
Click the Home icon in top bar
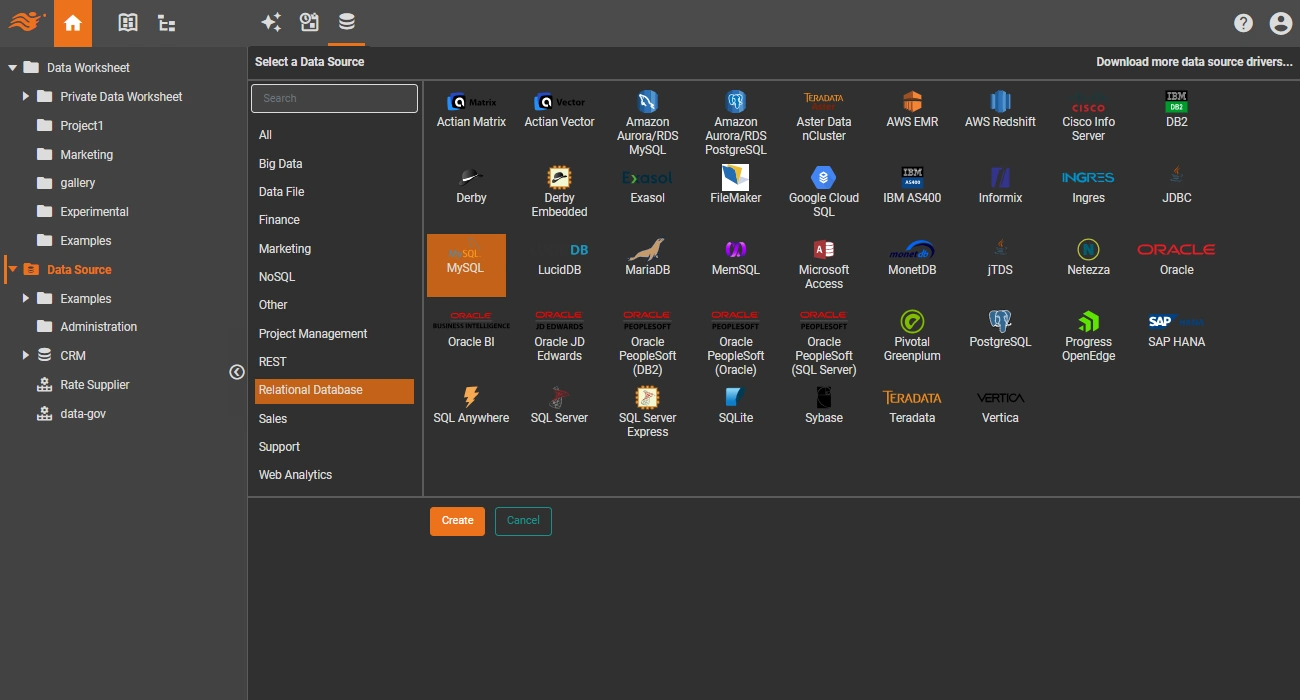73,23
